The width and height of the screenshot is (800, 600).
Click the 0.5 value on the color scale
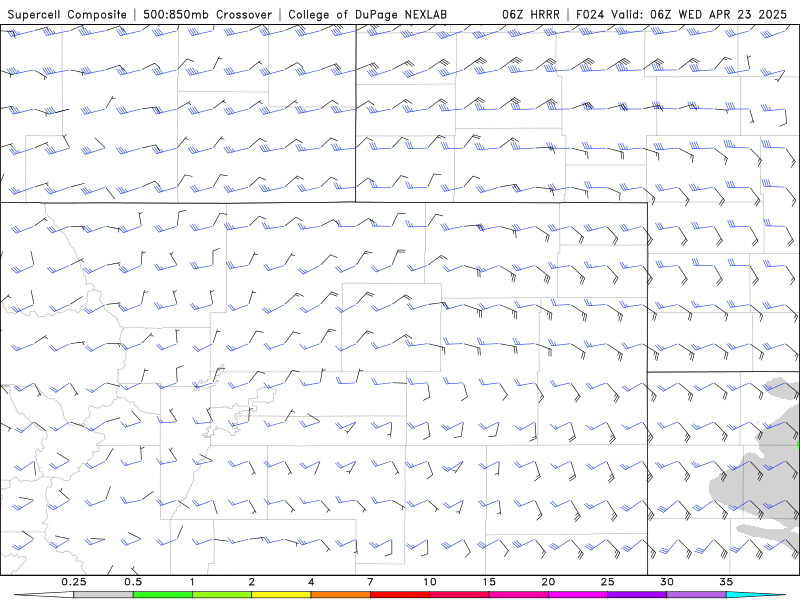tap(133, 582)
